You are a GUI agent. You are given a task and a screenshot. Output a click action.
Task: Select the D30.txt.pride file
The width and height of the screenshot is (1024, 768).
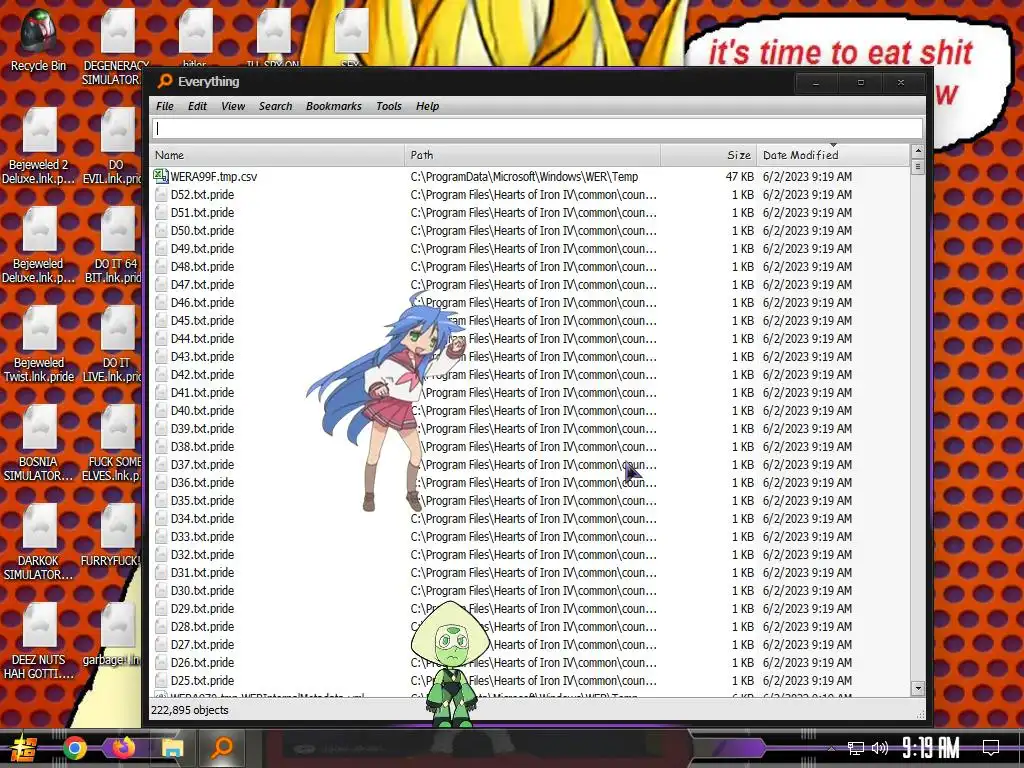202,590
